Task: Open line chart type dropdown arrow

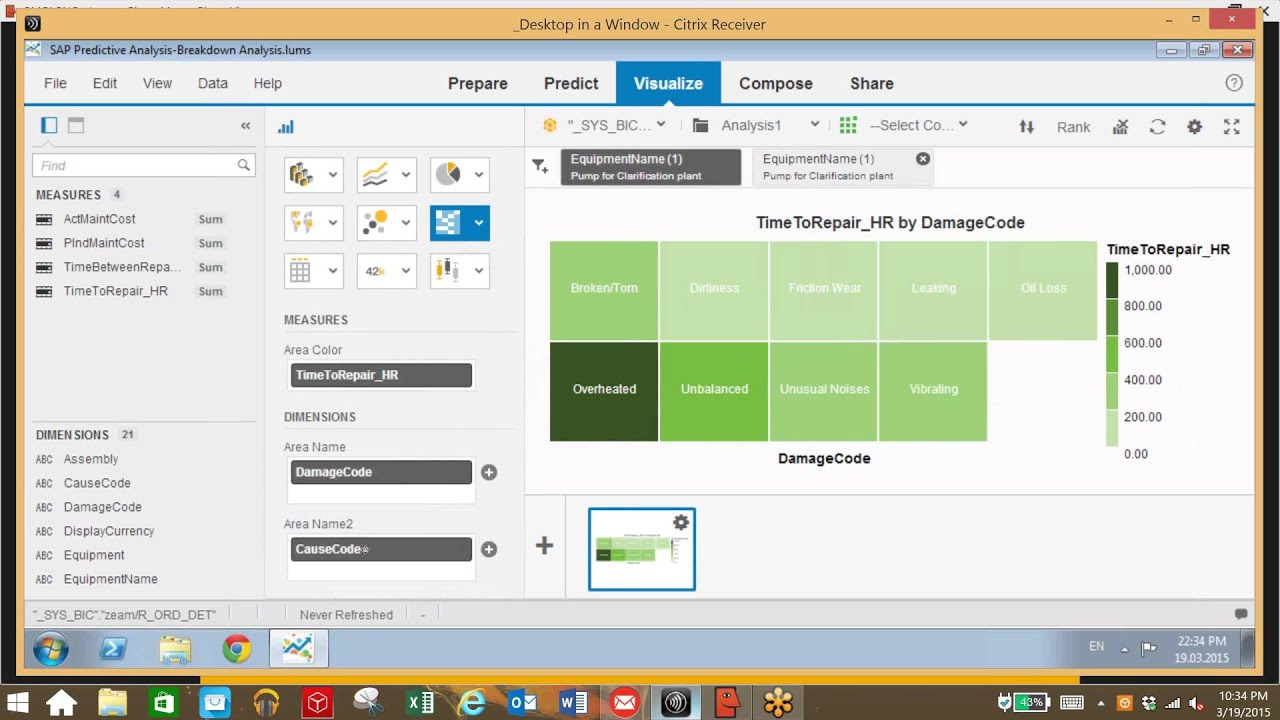Action: tap(406, 175)
